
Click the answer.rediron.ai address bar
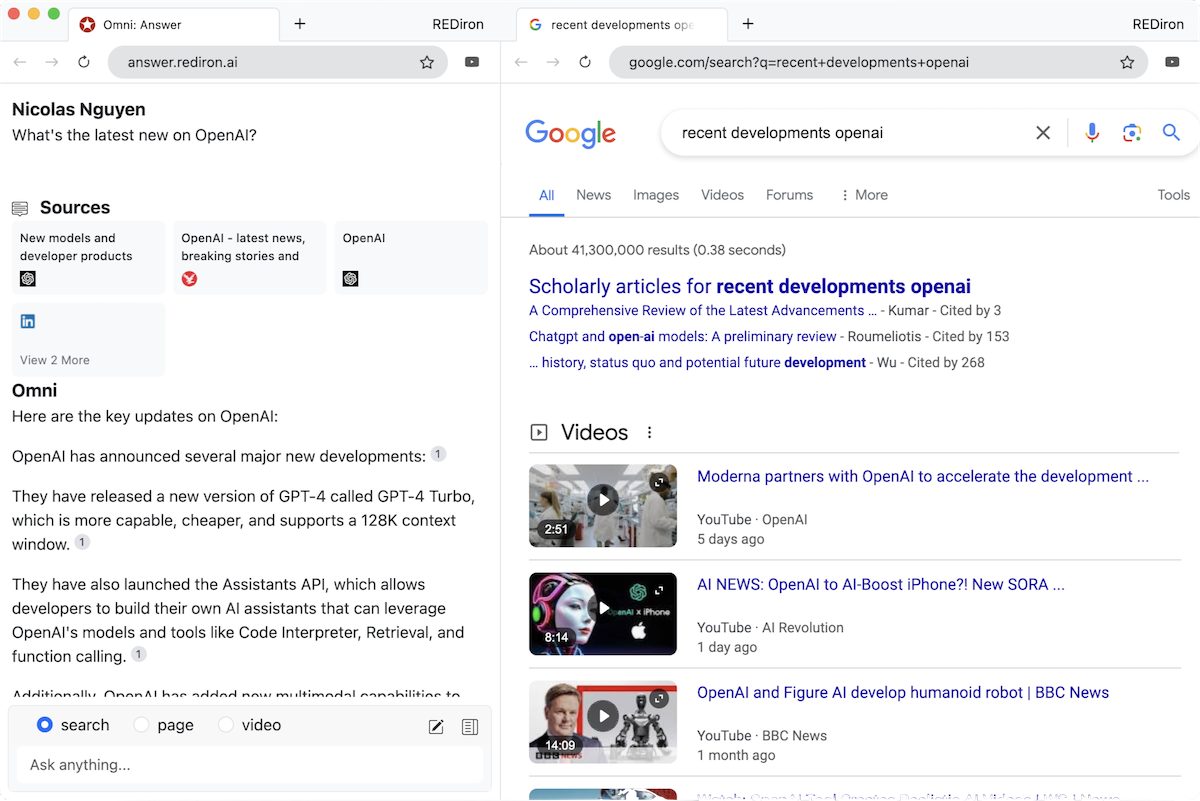pyautogui.click(x=277, y=62)
